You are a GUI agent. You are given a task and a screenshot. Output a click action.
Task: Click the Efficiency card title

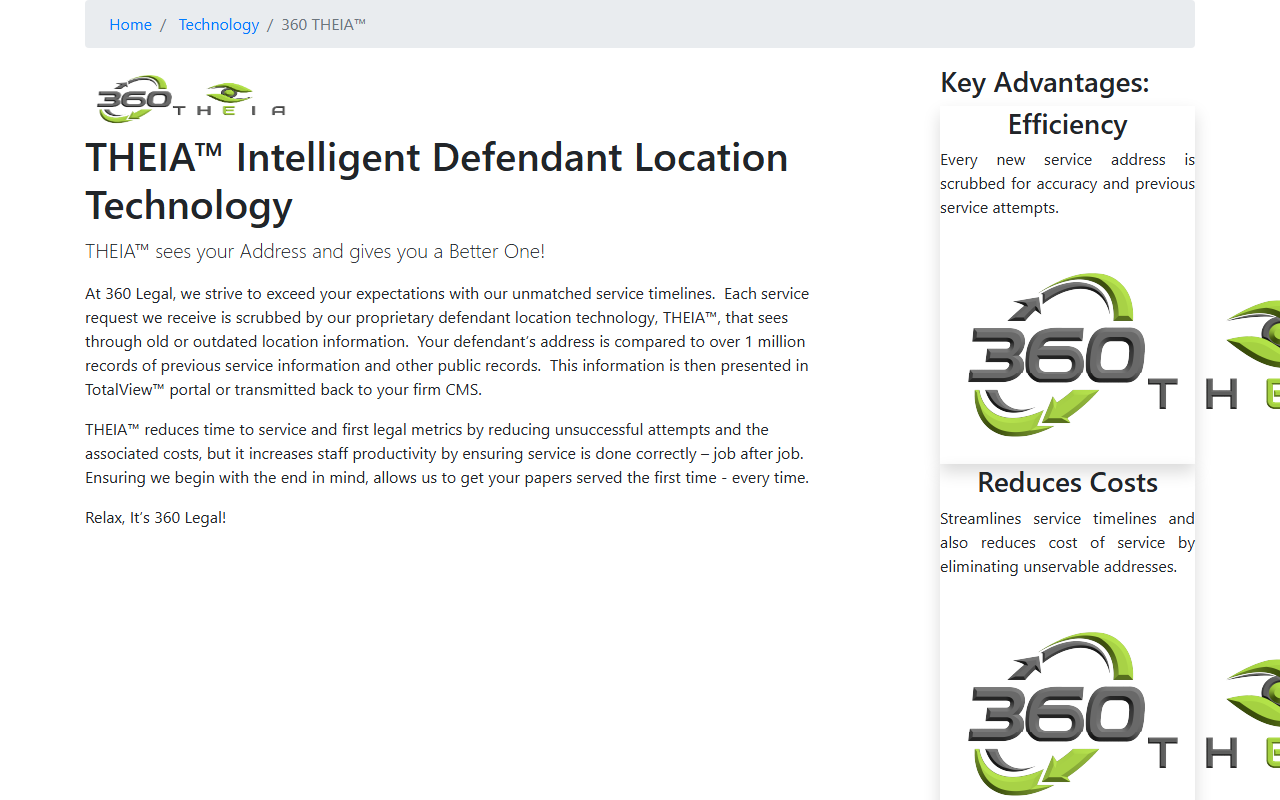pos(1067,124)
